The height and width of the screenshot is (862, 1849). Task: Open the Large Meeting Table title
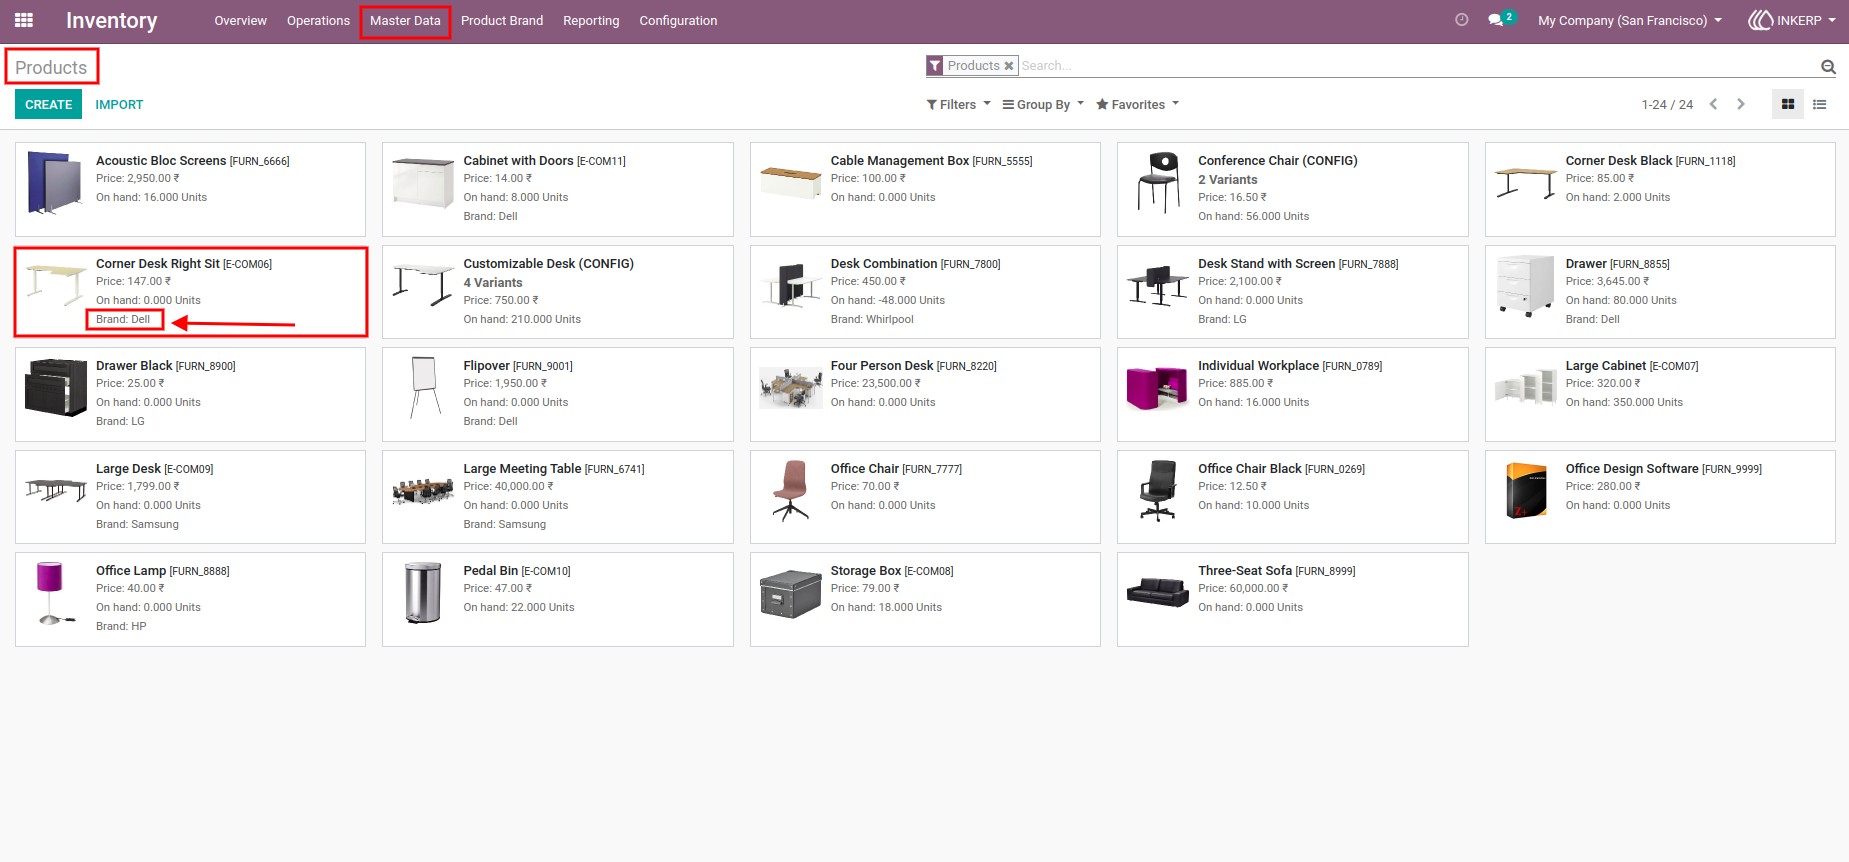pyautogui.click(x=522, y=469)
